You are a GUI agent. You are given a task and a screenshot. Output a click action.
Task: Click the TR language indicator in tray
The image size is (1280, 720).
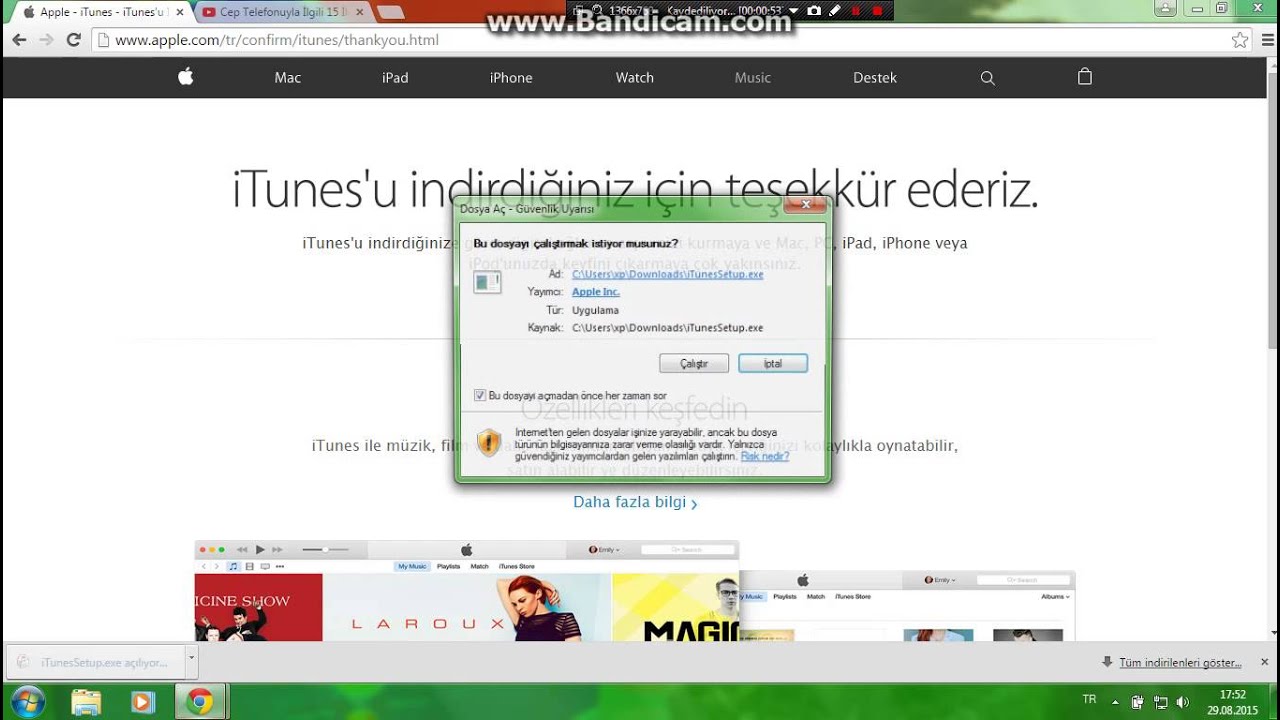pyautogui.click(x=1089, y=700)
